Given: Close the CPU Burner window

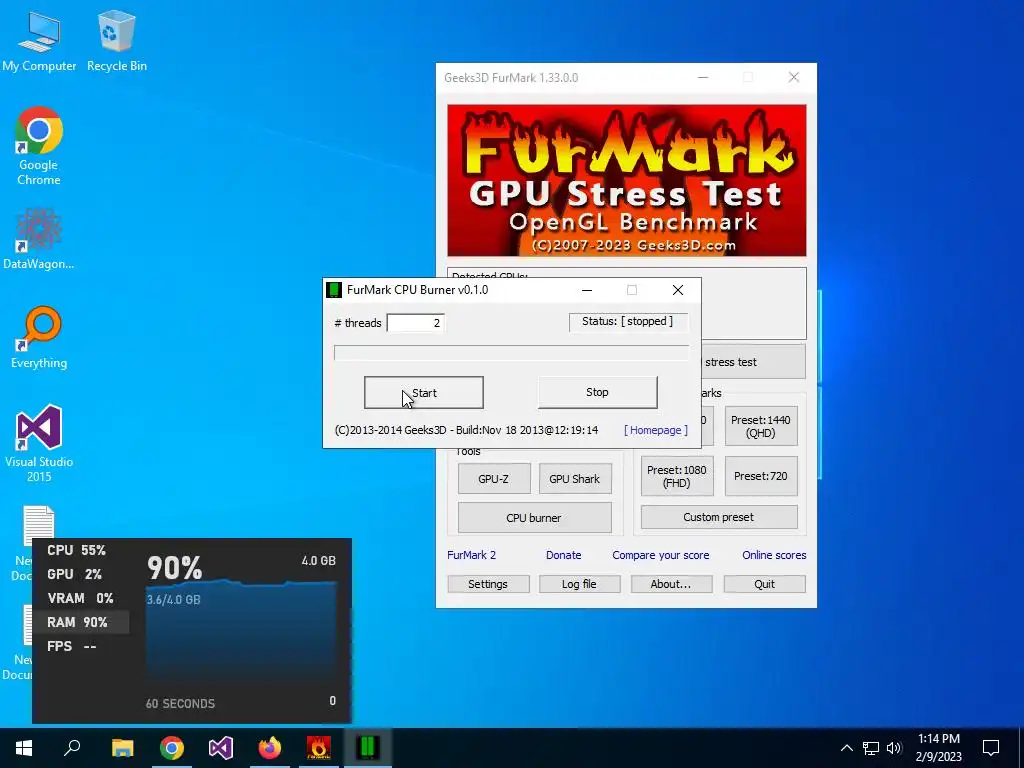Looking at the screenshot, I should point(678,290).
